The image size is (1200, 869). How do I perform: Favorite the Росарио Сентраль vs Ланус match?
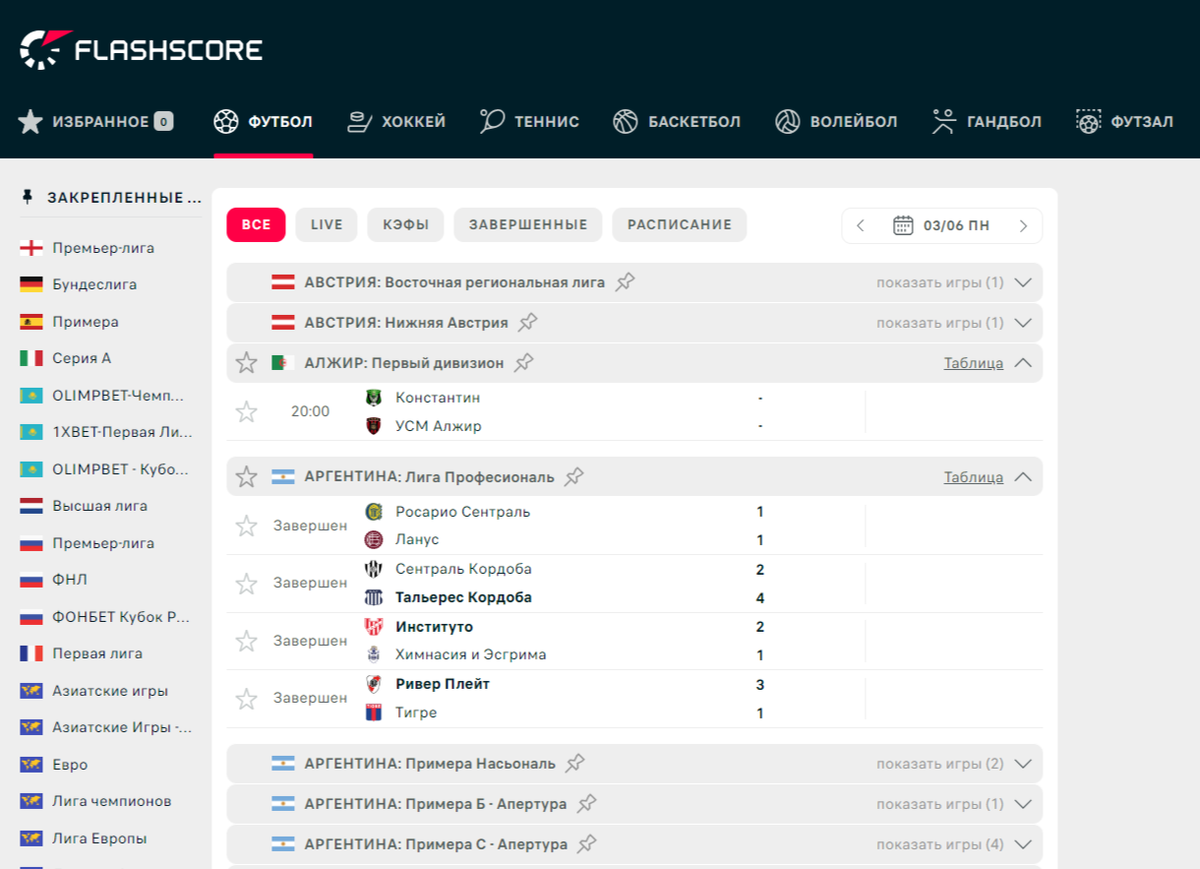(246, 526)
